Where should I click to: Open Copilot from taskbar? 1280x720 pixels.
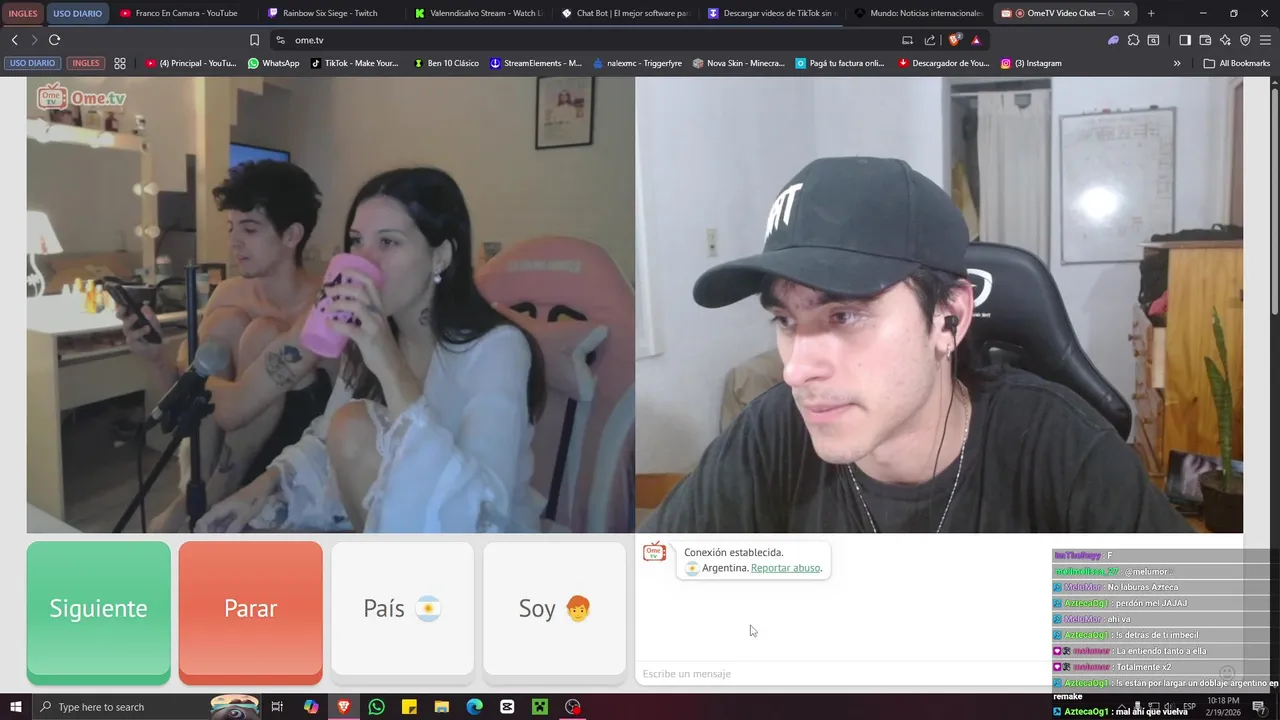[311, 707]
